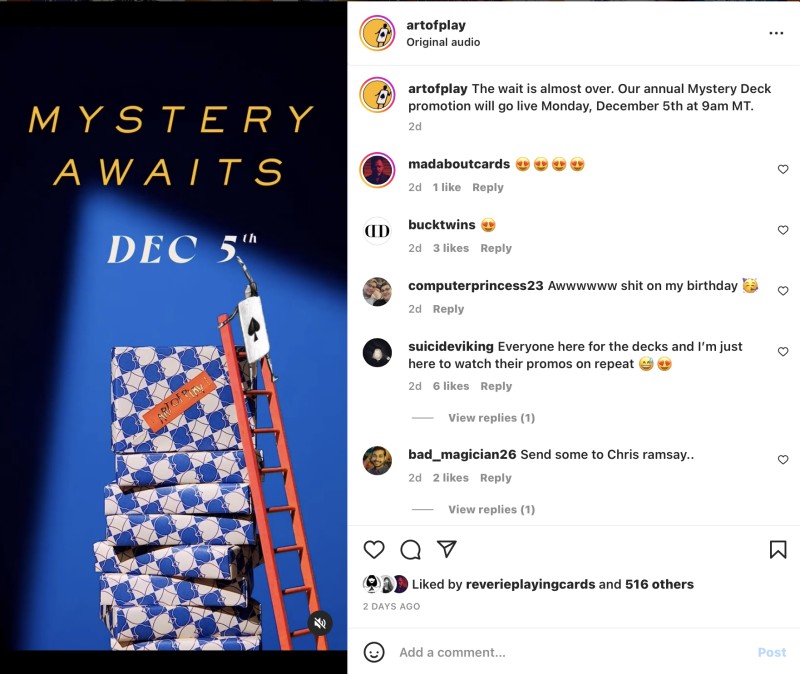Reply to computerprincess23's comment
The height and width of the screenshot is (674, 800).
(x=448, y=309)
